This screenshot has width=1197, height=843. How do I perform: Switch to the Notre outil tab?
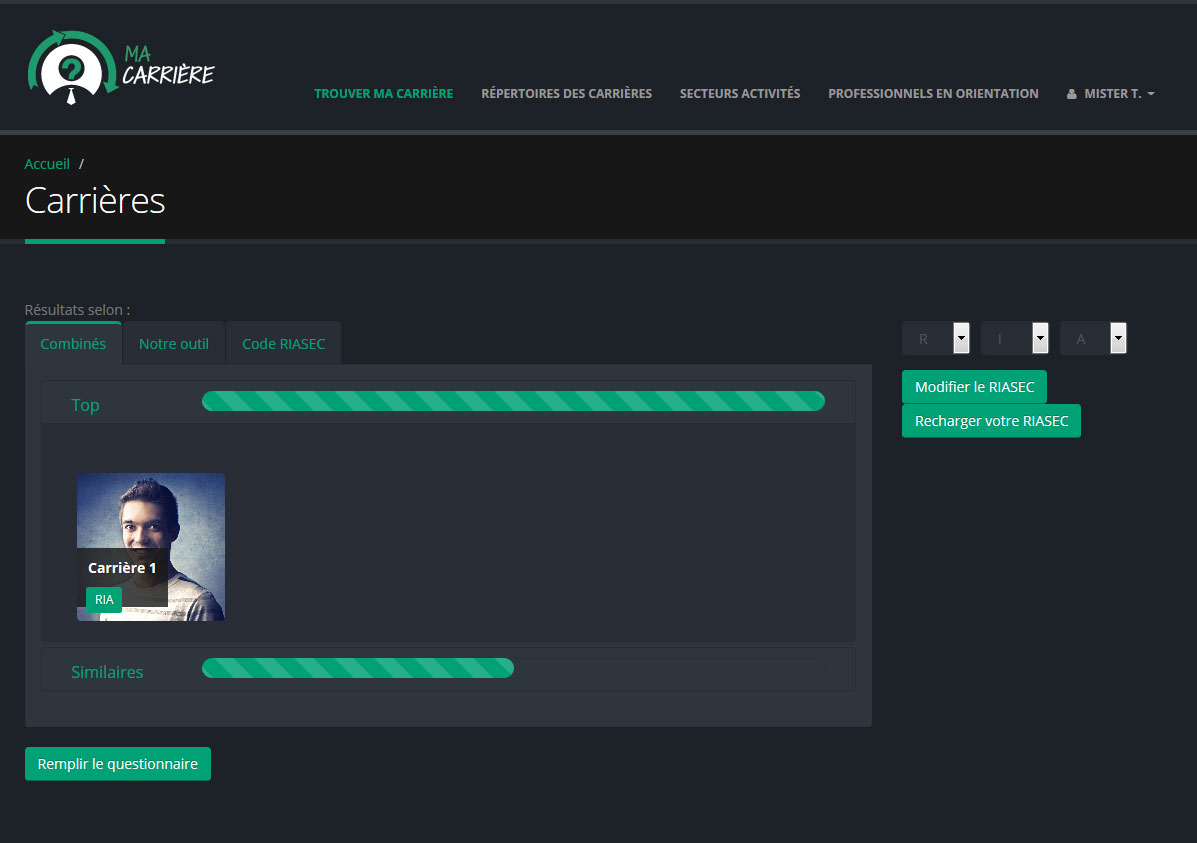click(174, 344)
